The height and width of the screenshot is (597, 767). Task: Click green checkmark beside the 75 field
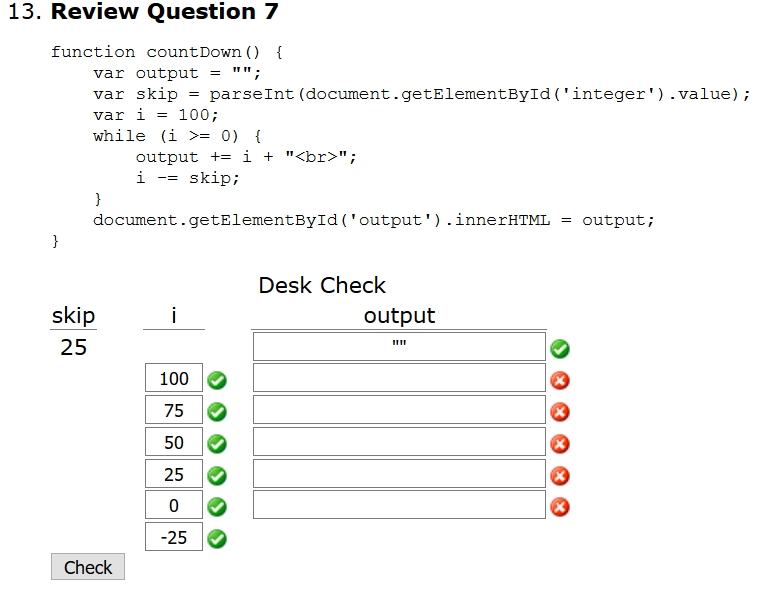pyautogui.click(x=216, y=412)
